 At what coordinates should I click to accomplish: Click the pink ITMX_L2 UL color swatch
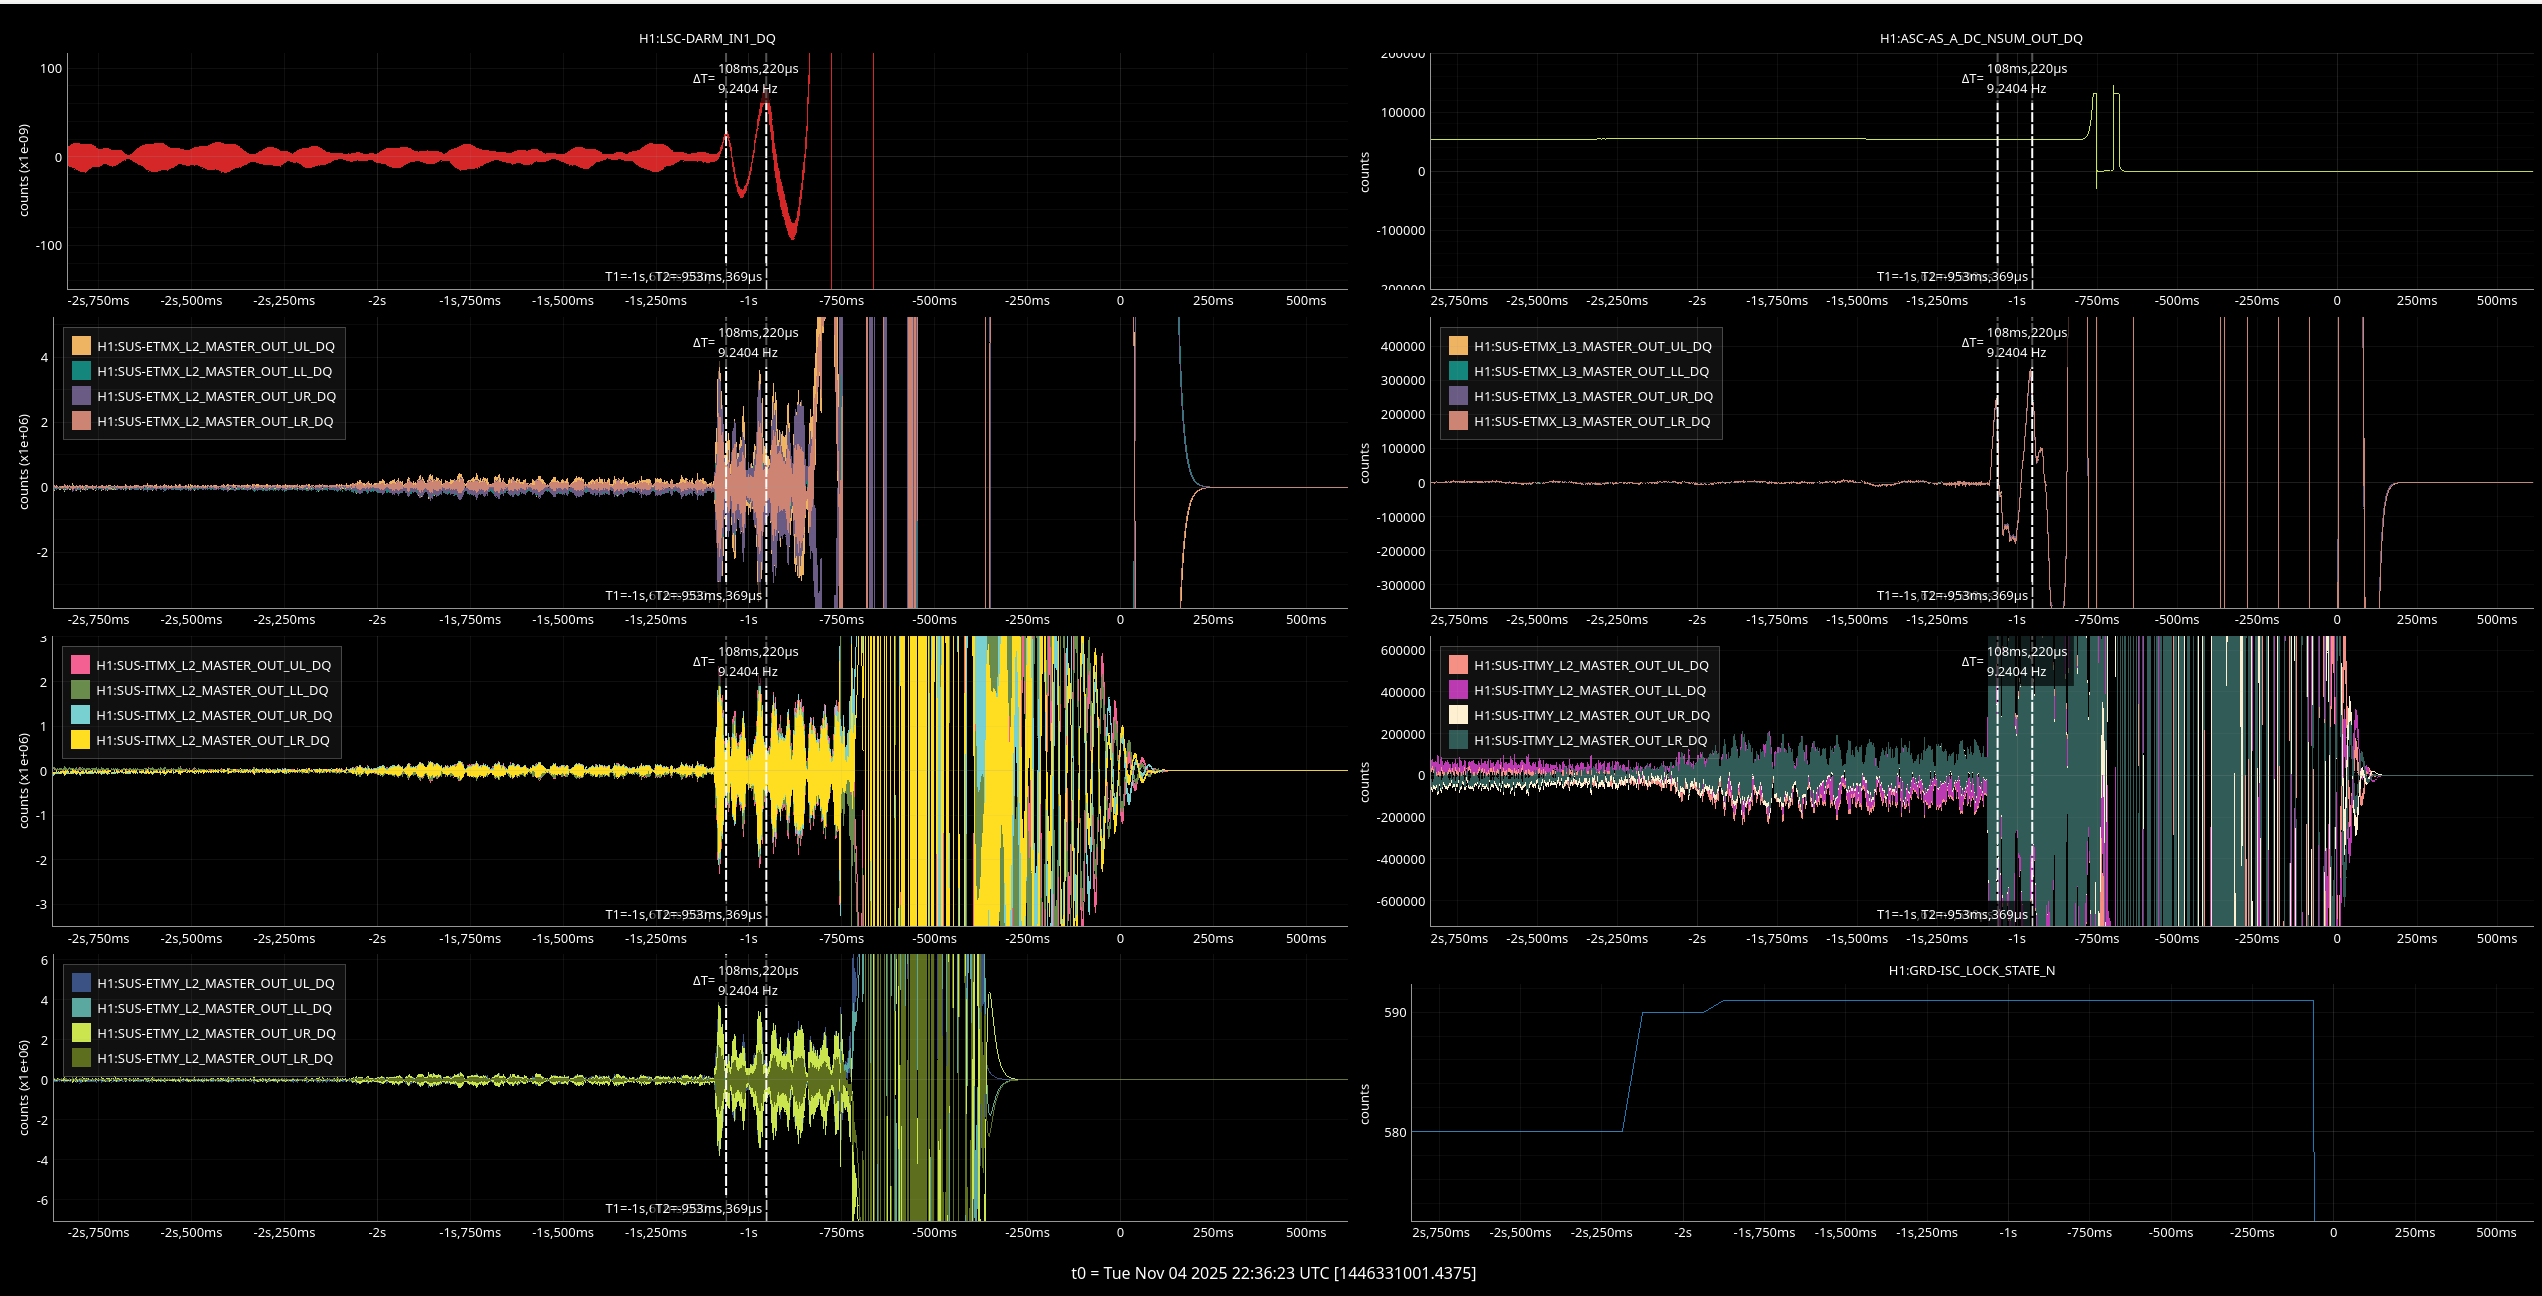click(80, 665)
